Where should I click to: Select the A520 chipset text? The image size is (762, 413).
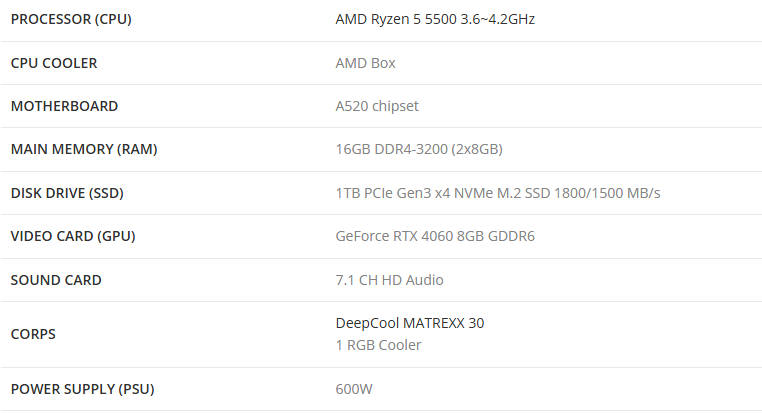tap(377, 106)
